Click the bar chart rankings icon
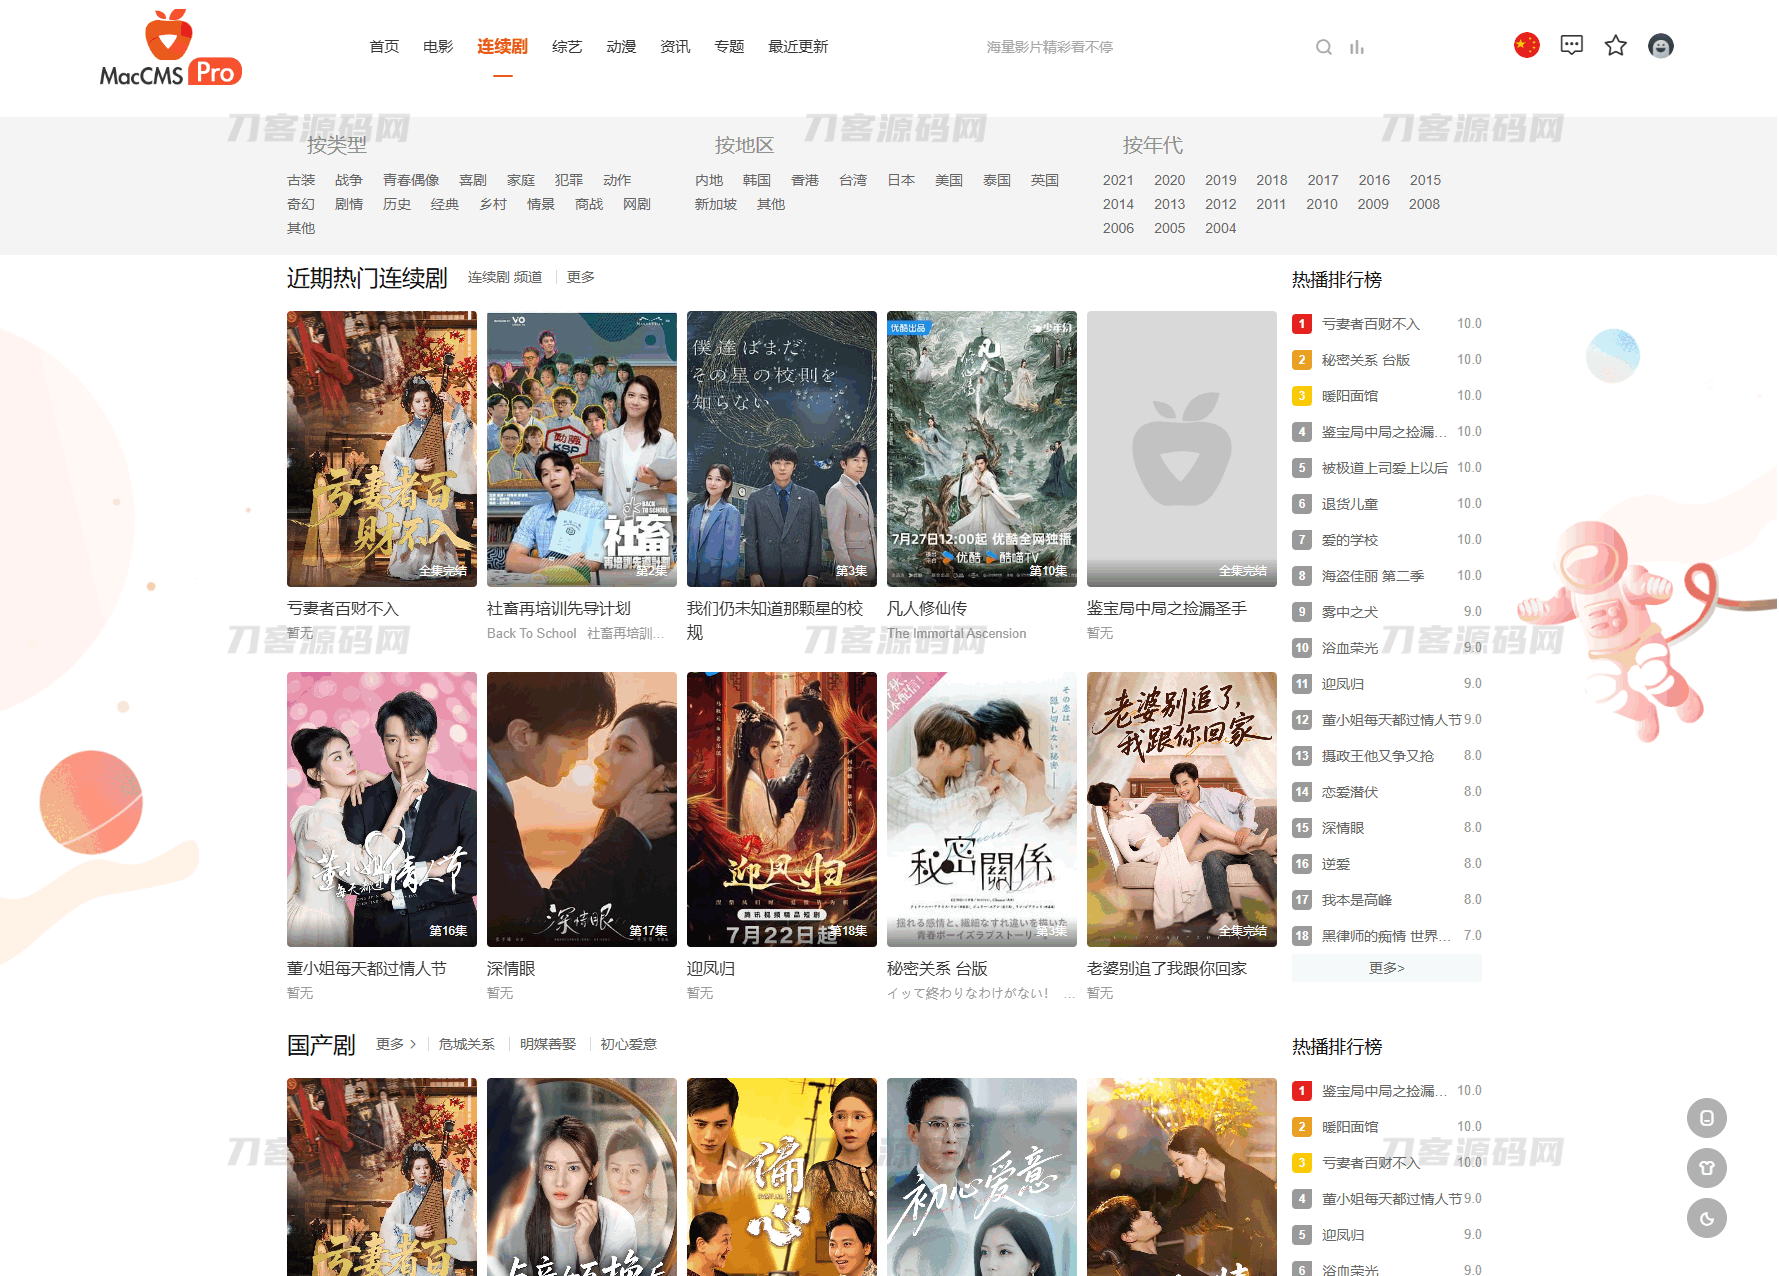 (x=1357, y=47)
